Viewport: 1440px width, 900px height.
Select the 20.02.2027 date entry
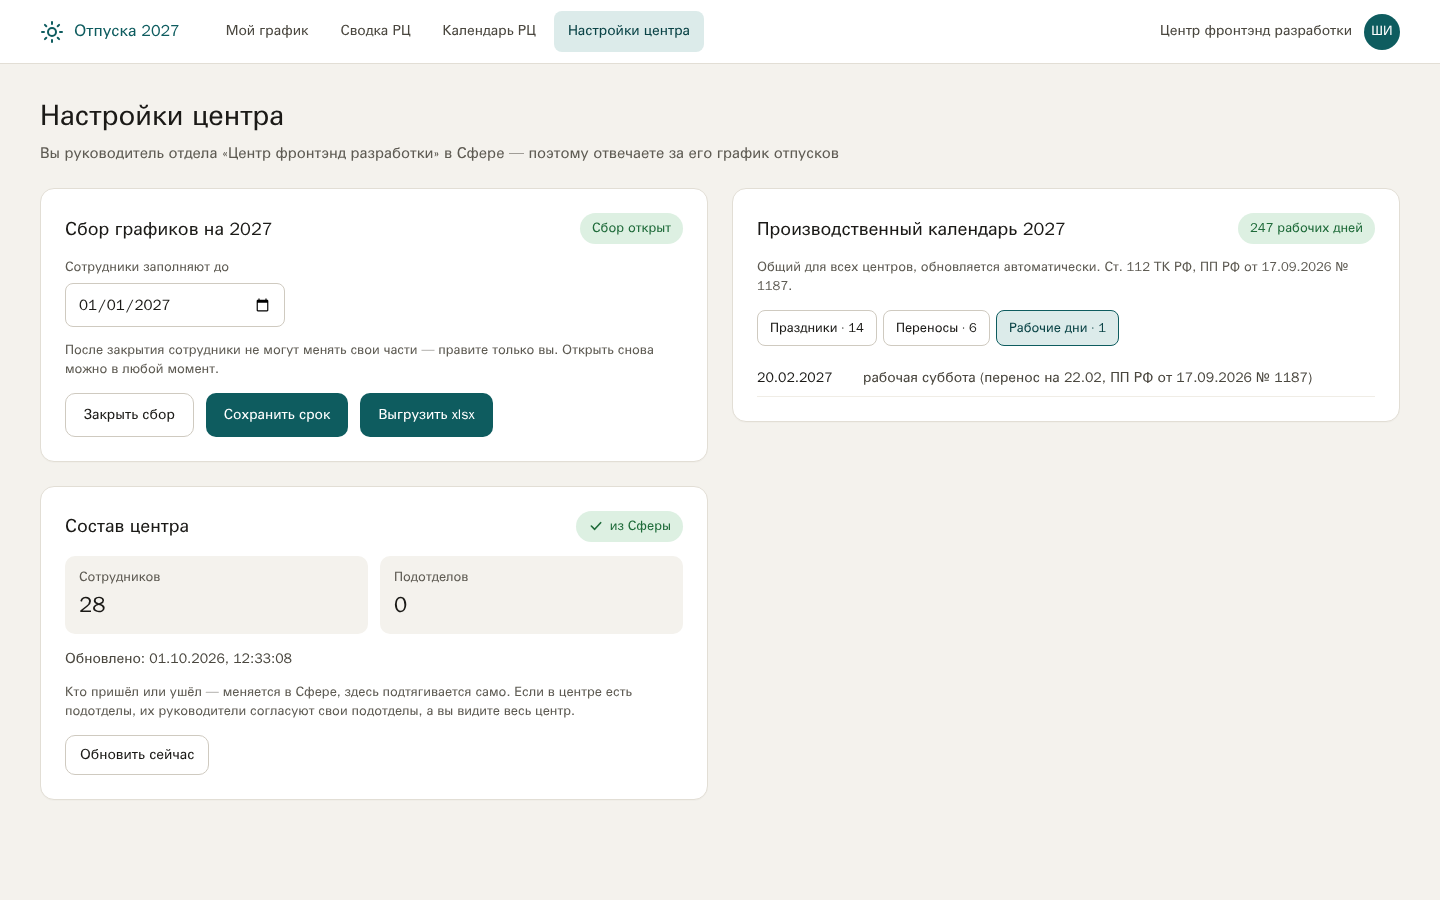(x=795, y=378)
